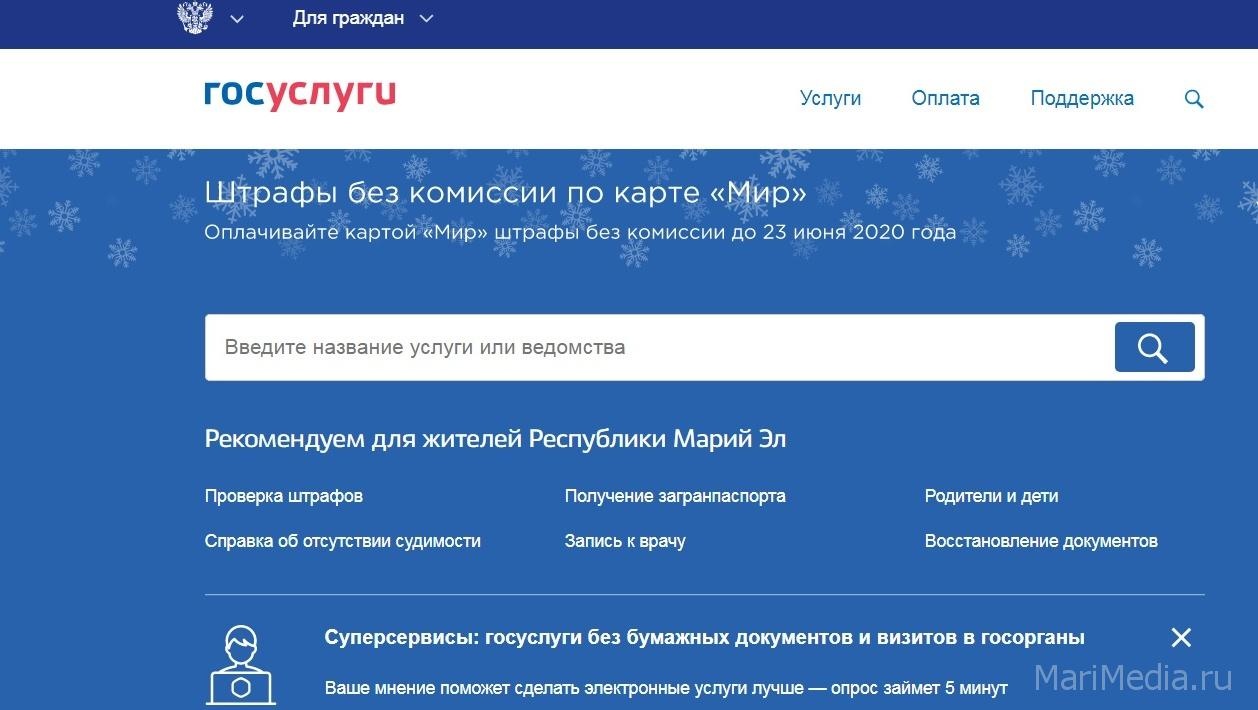Image resolution: width=1258 pixels, height=710 pixels.
Task: Open "Получение загранпаспорта" service
Action: coord(675,496)
